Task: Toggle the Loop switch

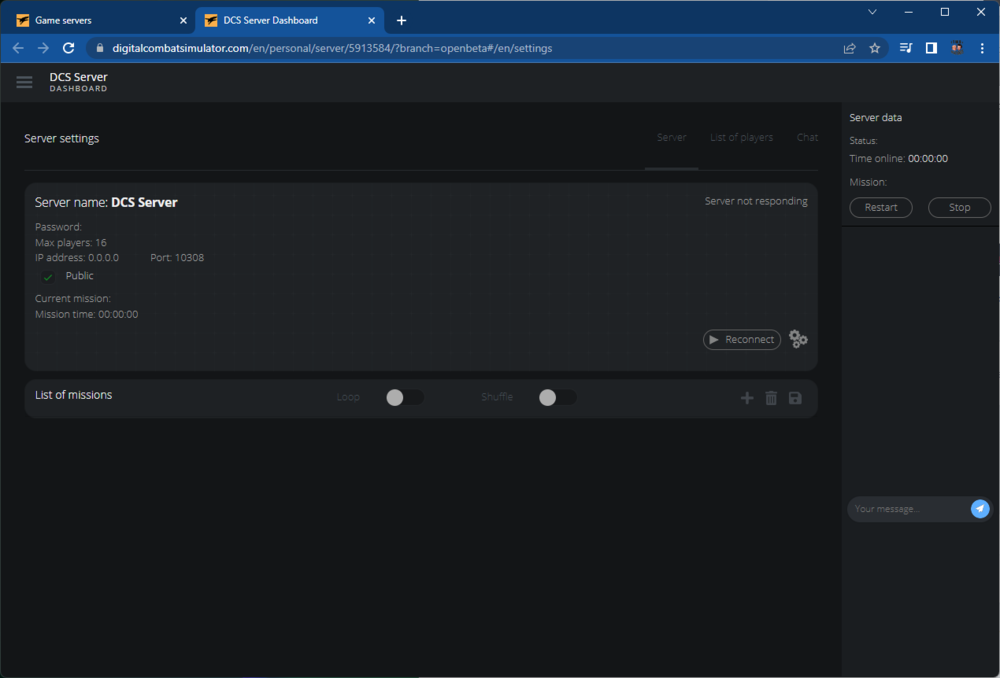Action: 404,397
